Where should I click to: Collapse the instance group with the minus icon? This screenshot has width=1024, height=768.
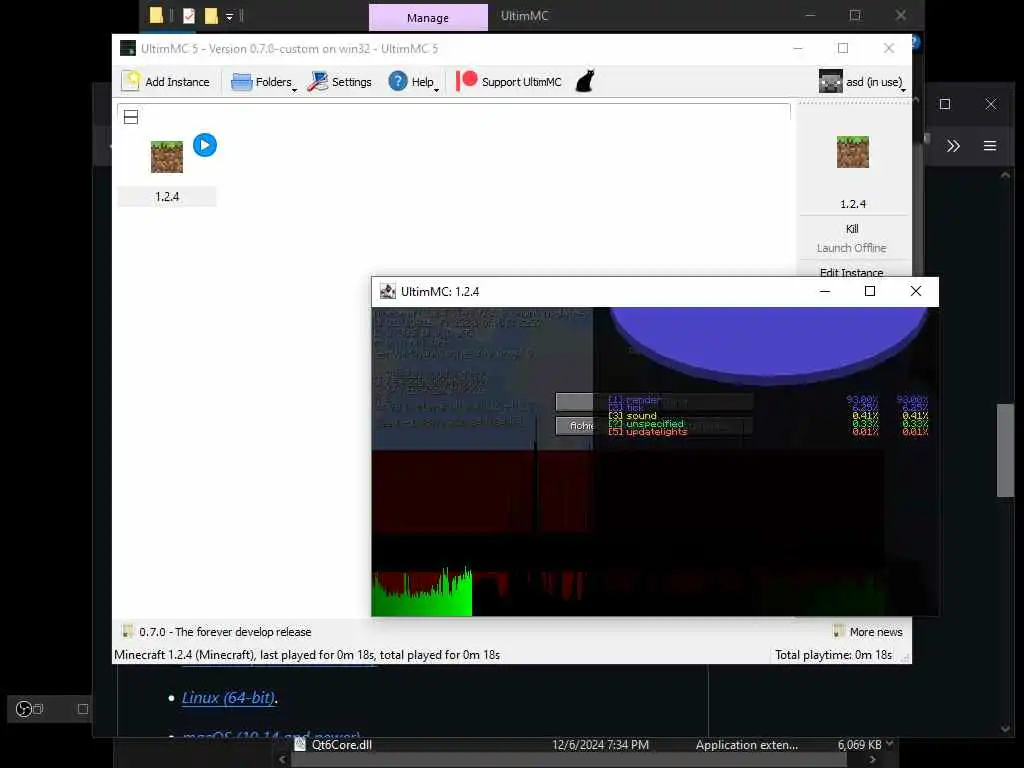click(x=131, y=117)
